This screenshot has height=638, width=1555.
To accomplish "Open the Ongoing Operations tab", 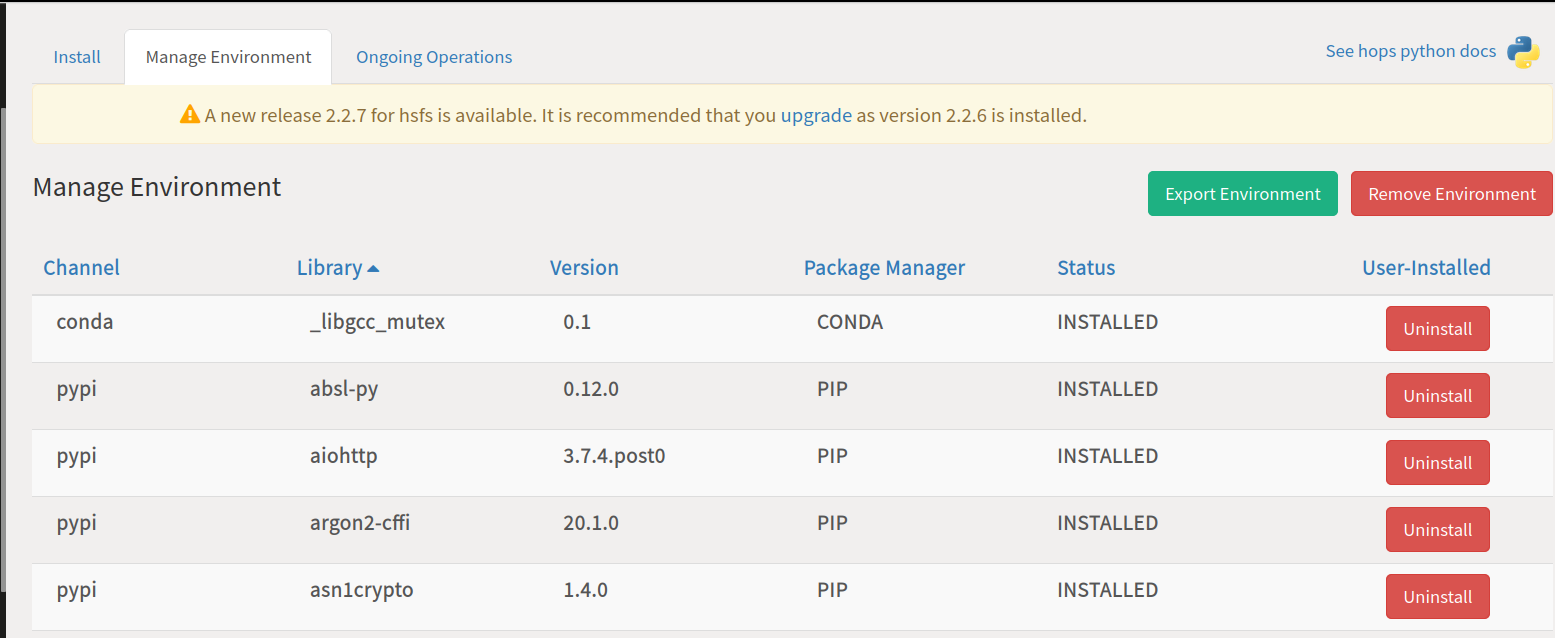I will pyautogui.click(x=433, y=57).
